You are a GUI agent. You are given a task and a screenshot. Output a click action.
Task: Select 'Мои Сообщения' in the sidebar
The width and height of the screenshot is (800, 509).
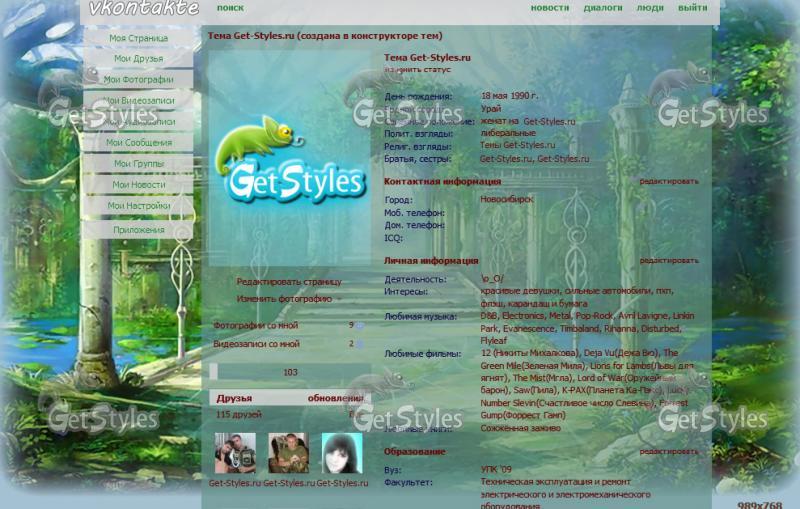click(138, 143)
